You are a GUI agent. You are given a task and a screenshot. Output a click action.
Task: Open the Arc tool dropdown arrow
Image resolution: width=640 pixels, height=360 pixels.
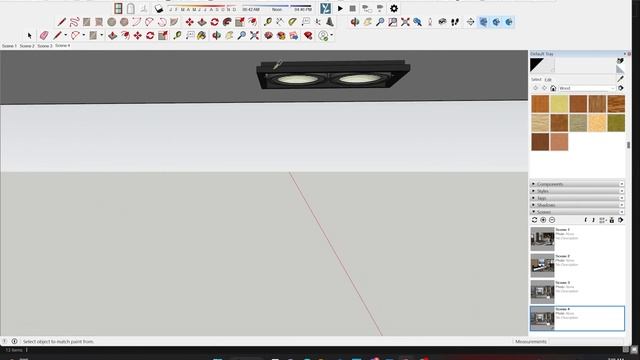click(83, 35)
